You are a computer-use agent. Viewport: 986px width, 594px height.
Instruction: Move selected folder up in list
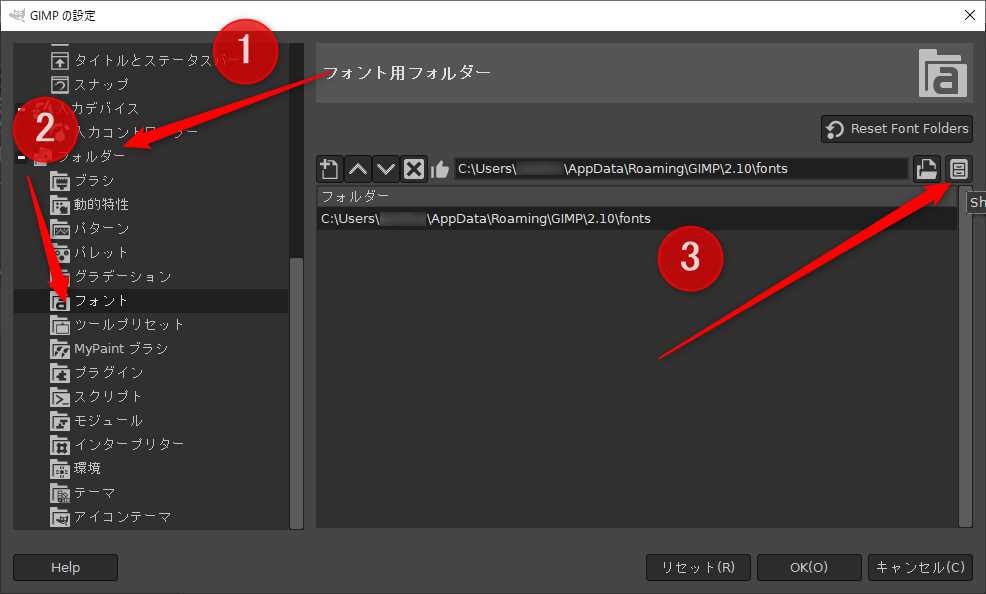pos(358,168)
